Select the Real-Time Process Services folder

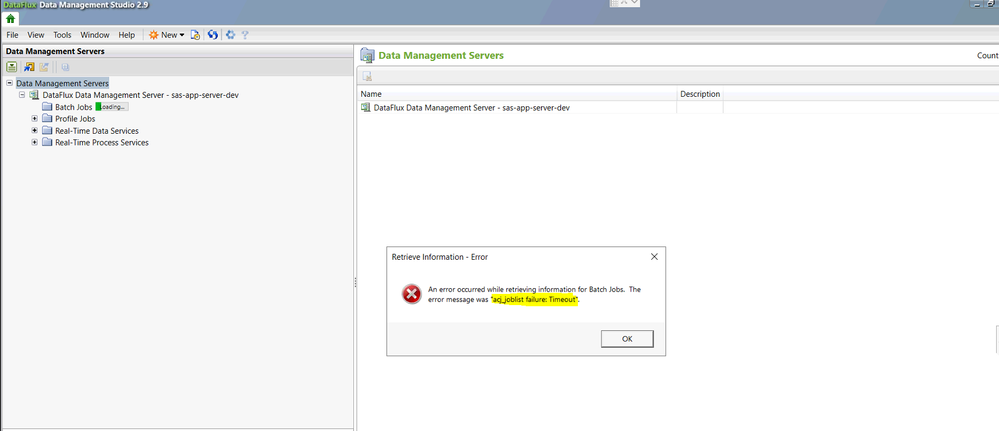[102, 143]
